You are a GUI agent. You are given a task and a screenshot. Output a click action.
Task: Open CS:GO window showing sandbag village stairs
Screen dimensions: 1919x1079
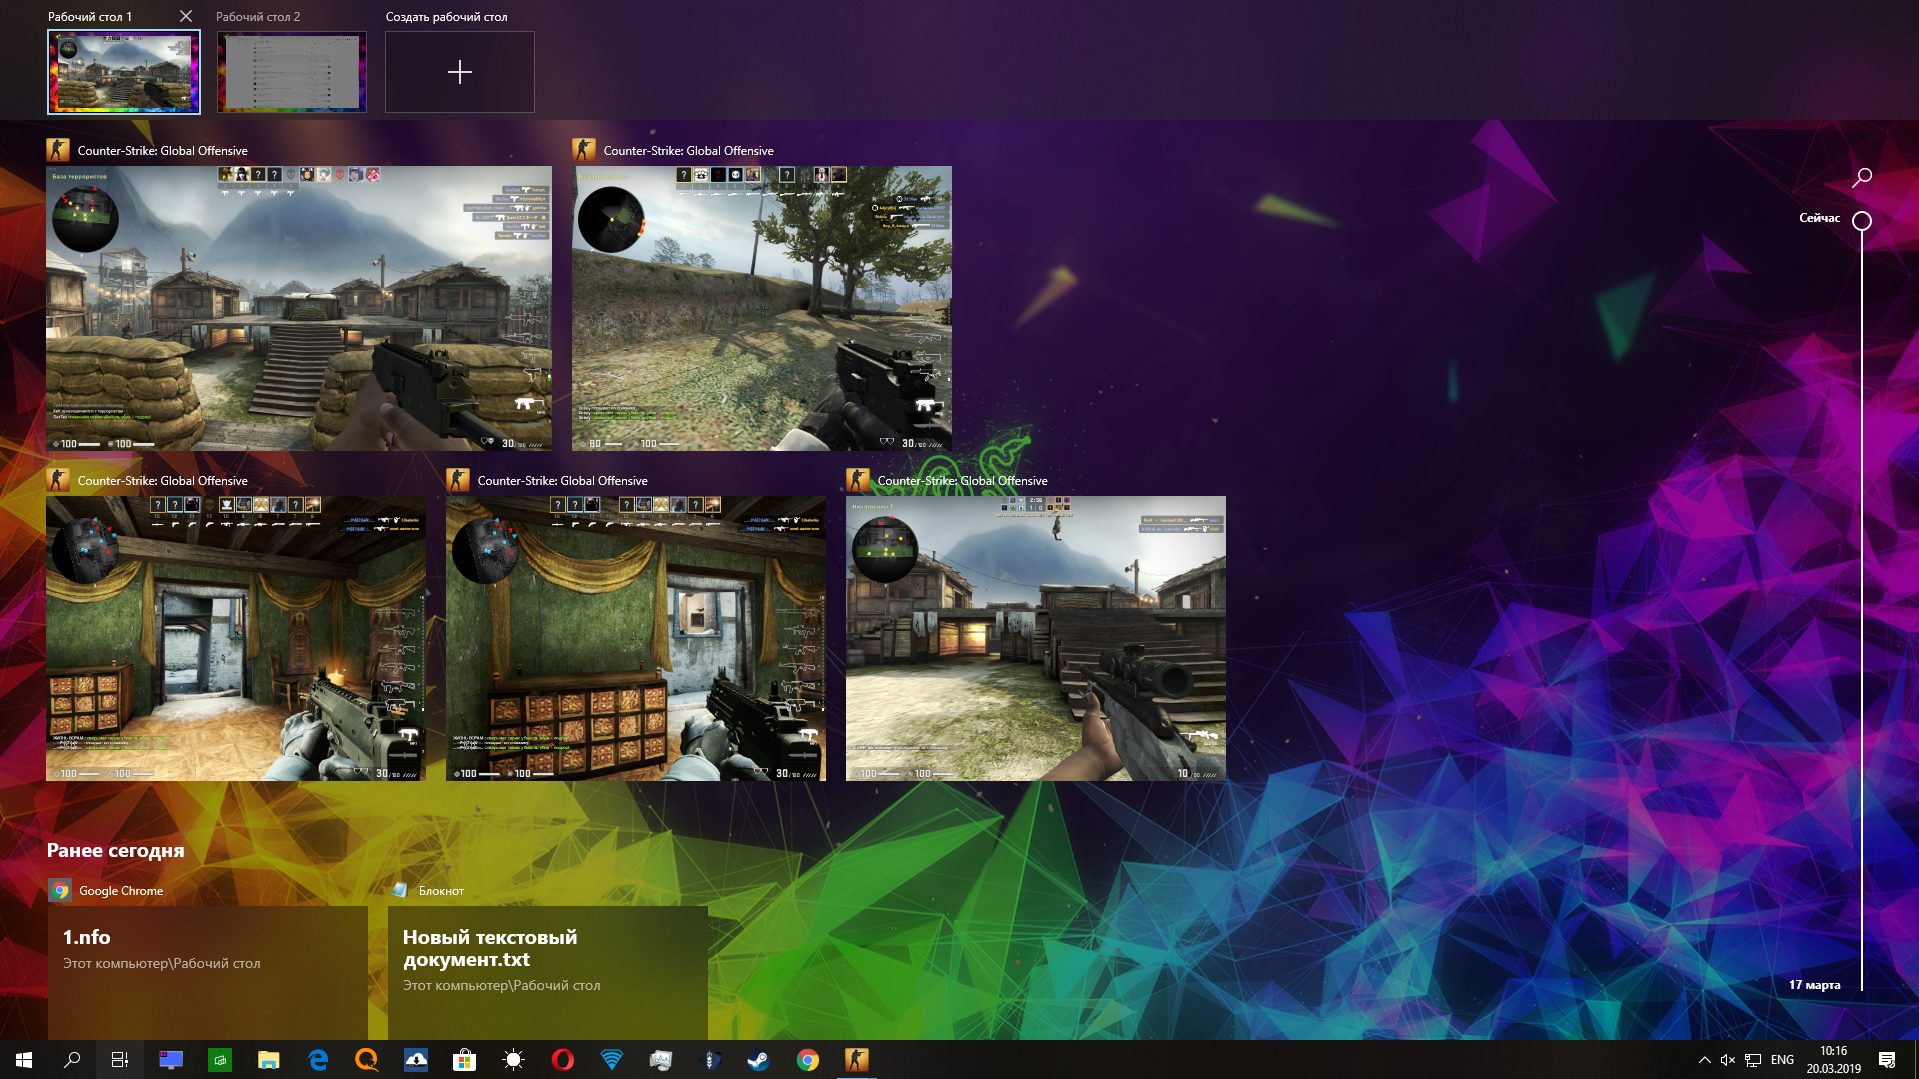click(x=299, y=308)
